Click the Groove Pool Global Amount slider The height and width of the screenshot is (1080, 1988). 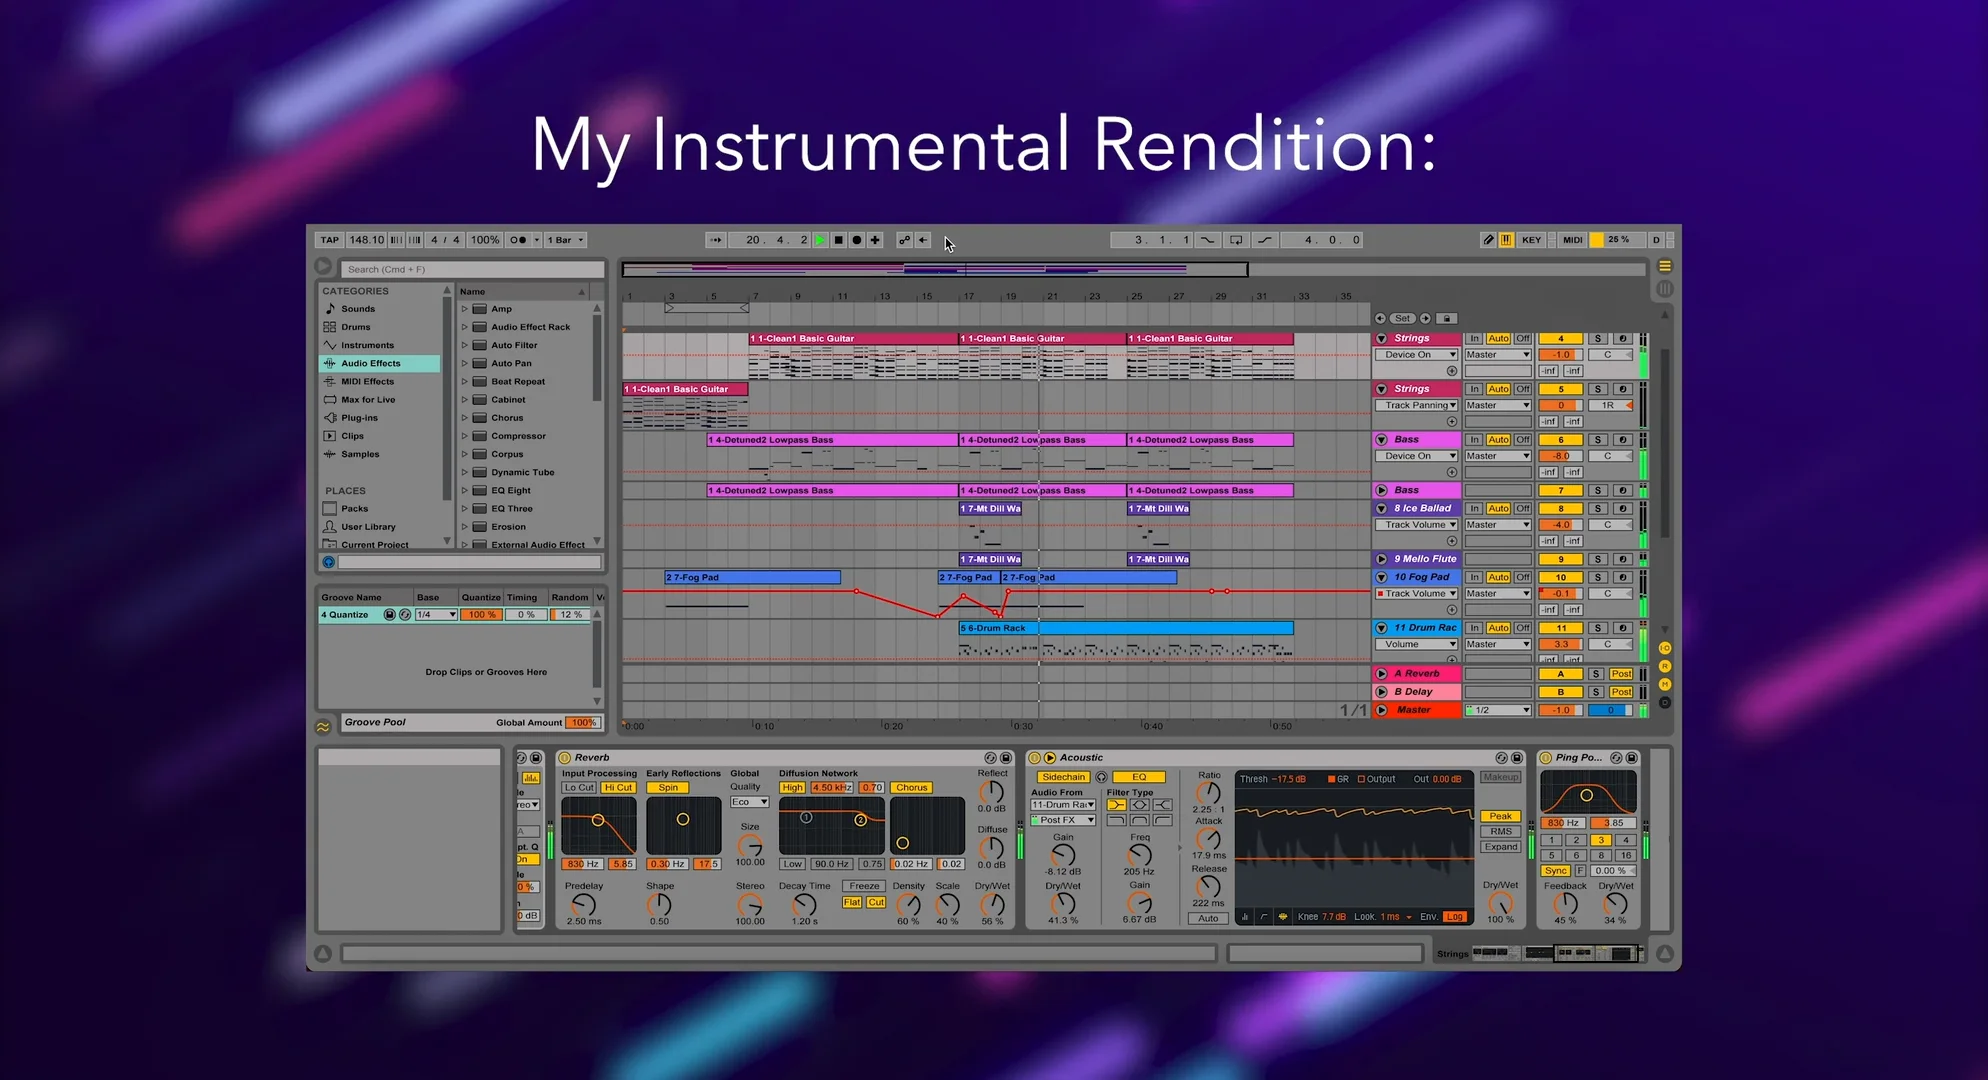(x=583, y=722)
